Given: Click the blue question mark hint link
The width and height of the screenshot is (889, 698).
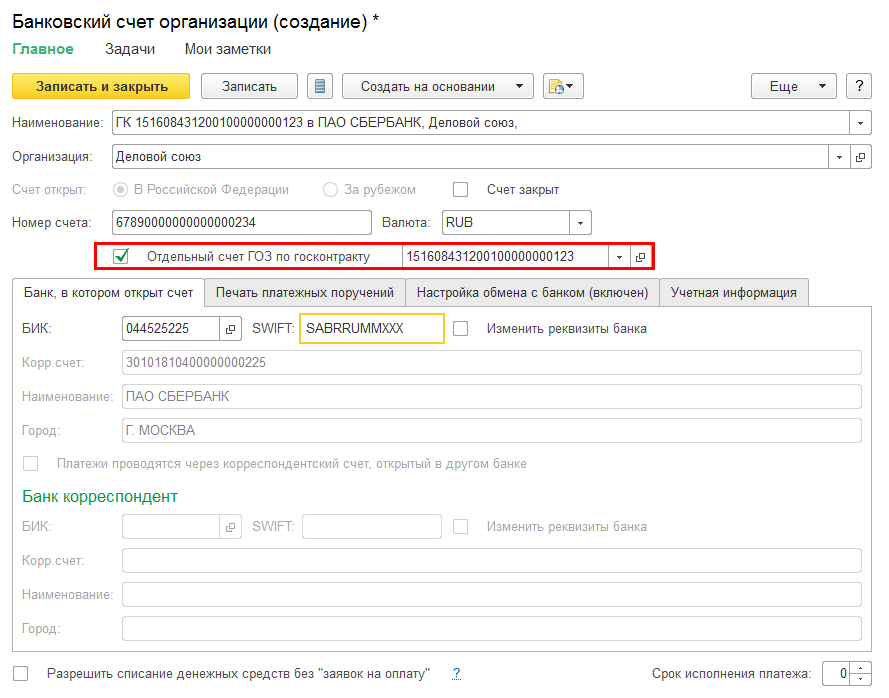Looking at the screenshot, I should point(456,674).
